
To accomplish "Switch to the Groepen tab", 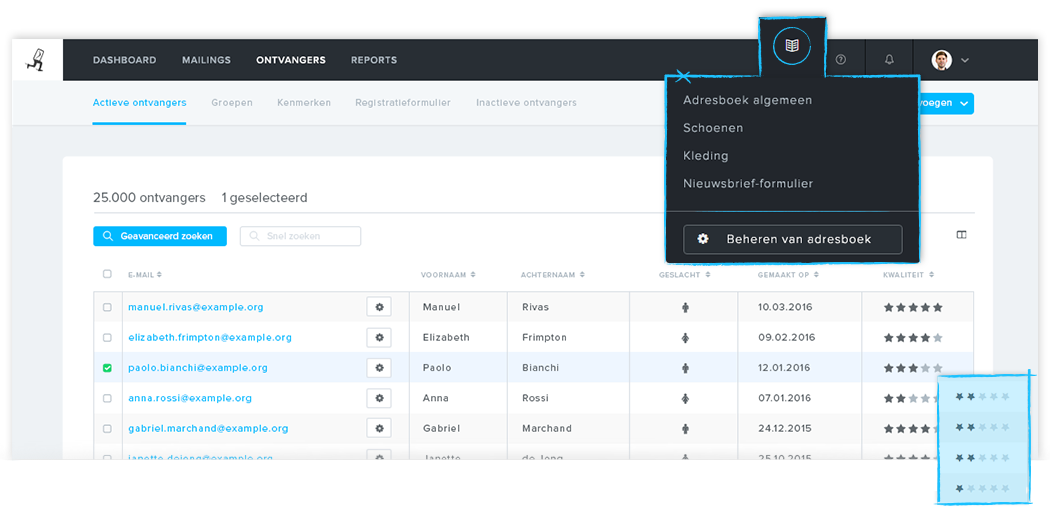I will point(231,103).
